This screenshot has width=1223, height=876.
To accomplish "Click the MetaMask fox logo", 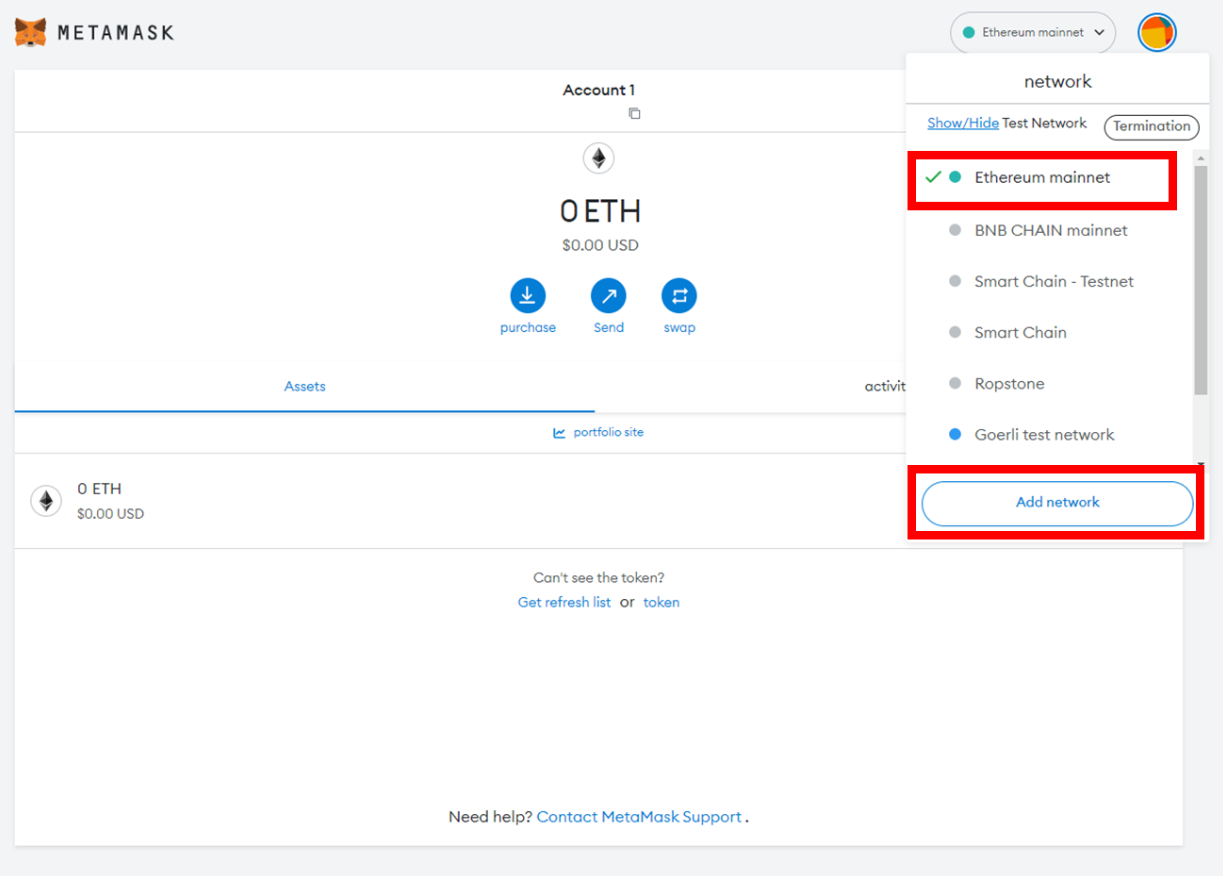I will click(31, 32).
